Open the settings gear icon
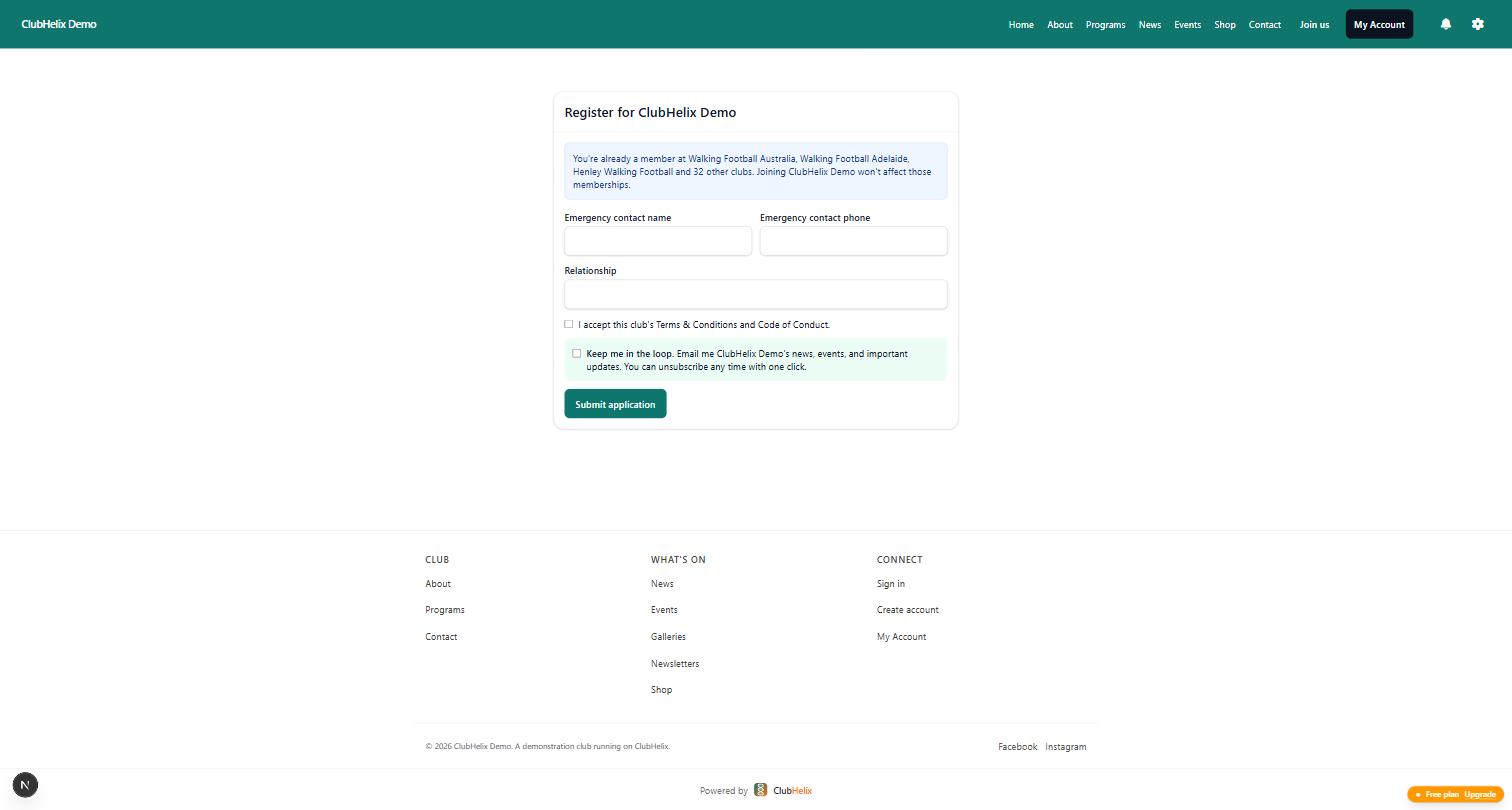This screenshot has width=1512, height=810. point(1478,24)
